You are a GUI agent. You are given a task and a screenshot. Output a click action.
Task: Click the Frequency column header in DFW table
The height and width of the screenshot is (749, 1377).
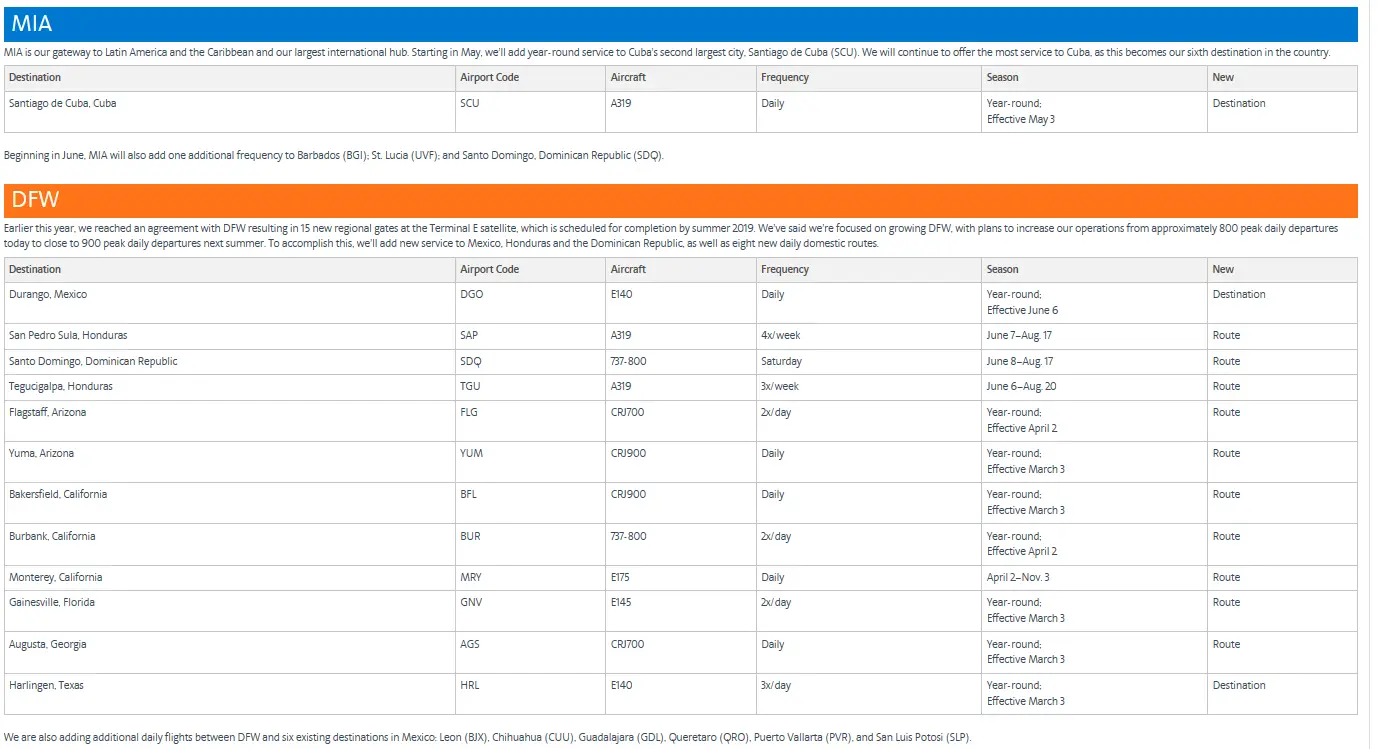point(784,270)
